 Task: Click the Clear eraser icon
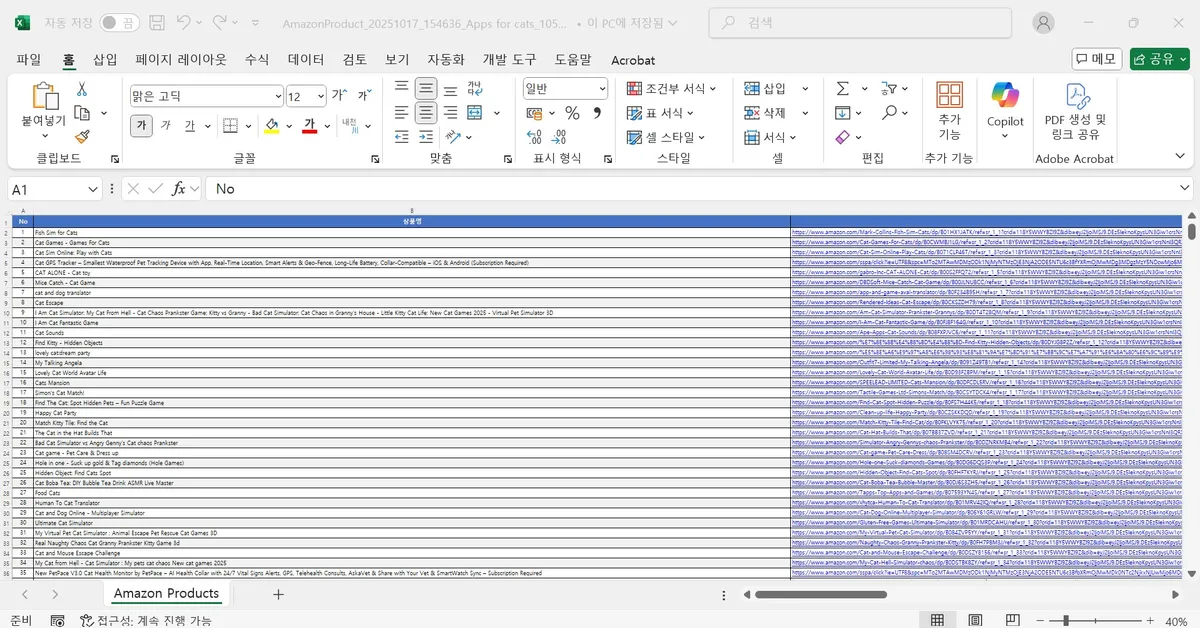click(842, 137)
